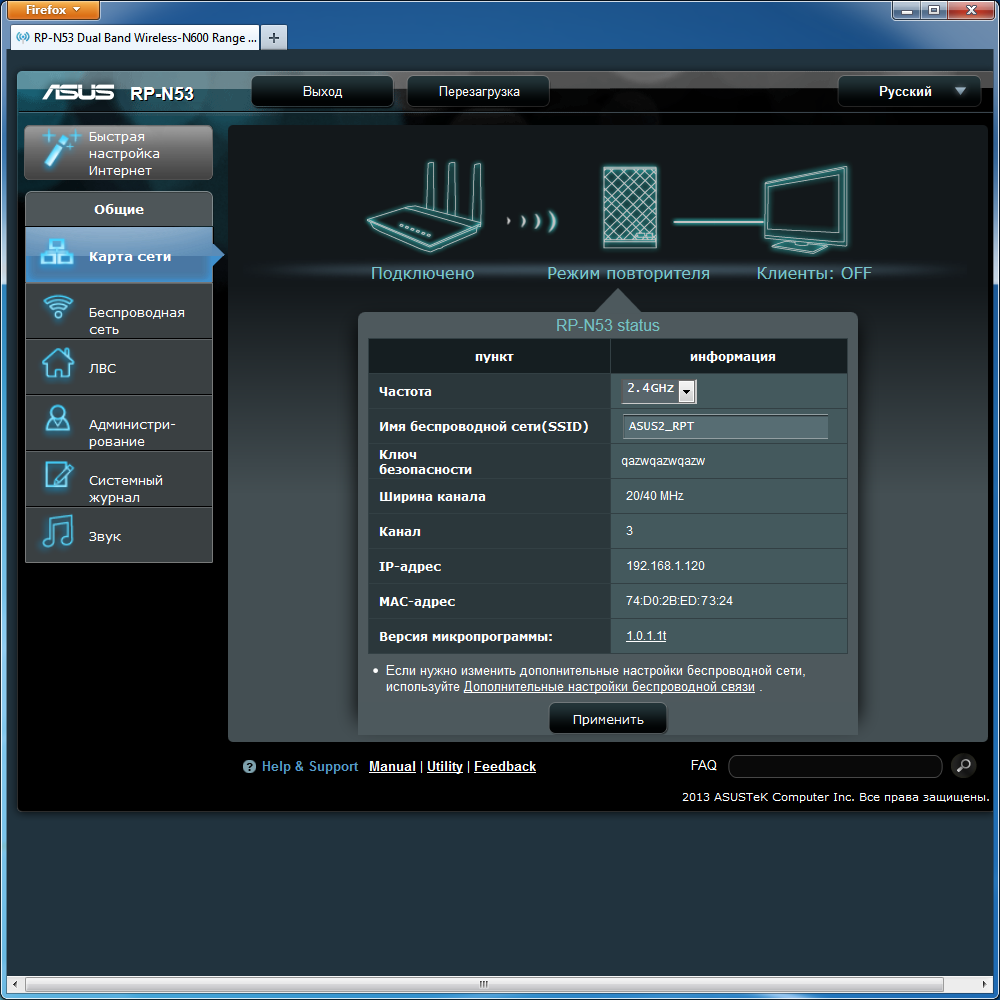
Task: Click the Выход logout button
Action: click(x=322, y=91)
